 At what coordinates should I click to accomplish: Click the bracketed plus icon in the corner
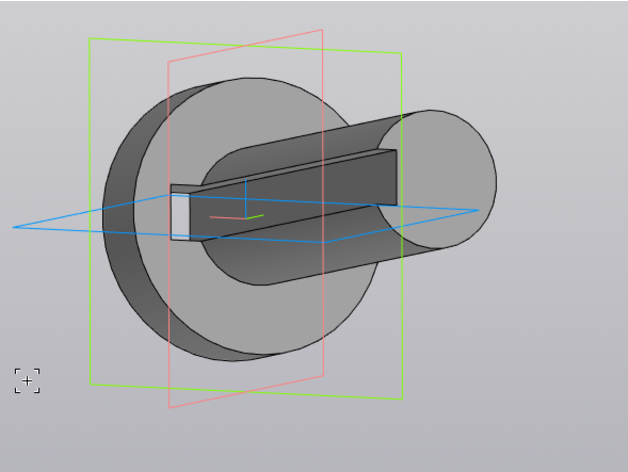27,381
